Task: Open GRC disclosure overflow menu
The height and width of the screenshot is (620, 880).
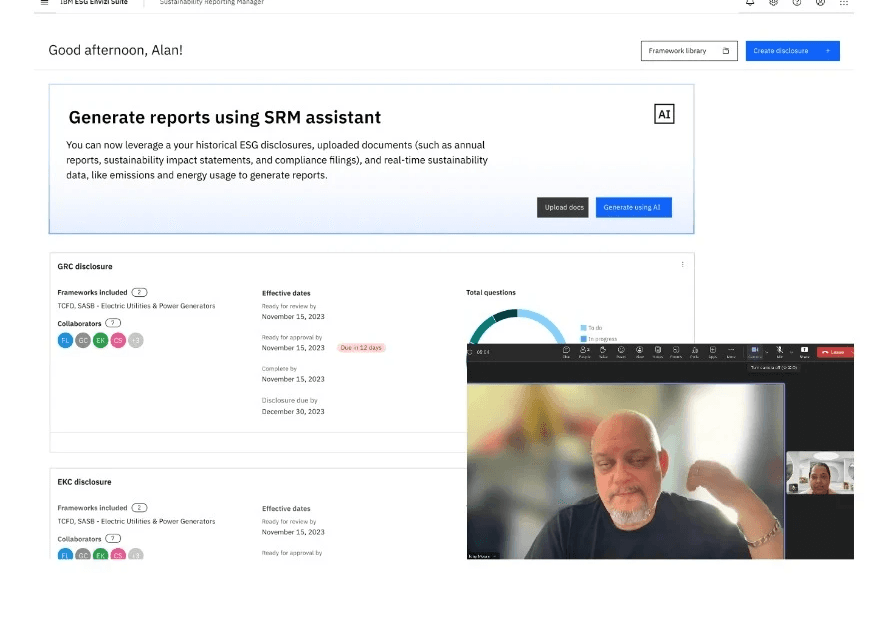Action: tap(682, 264)
